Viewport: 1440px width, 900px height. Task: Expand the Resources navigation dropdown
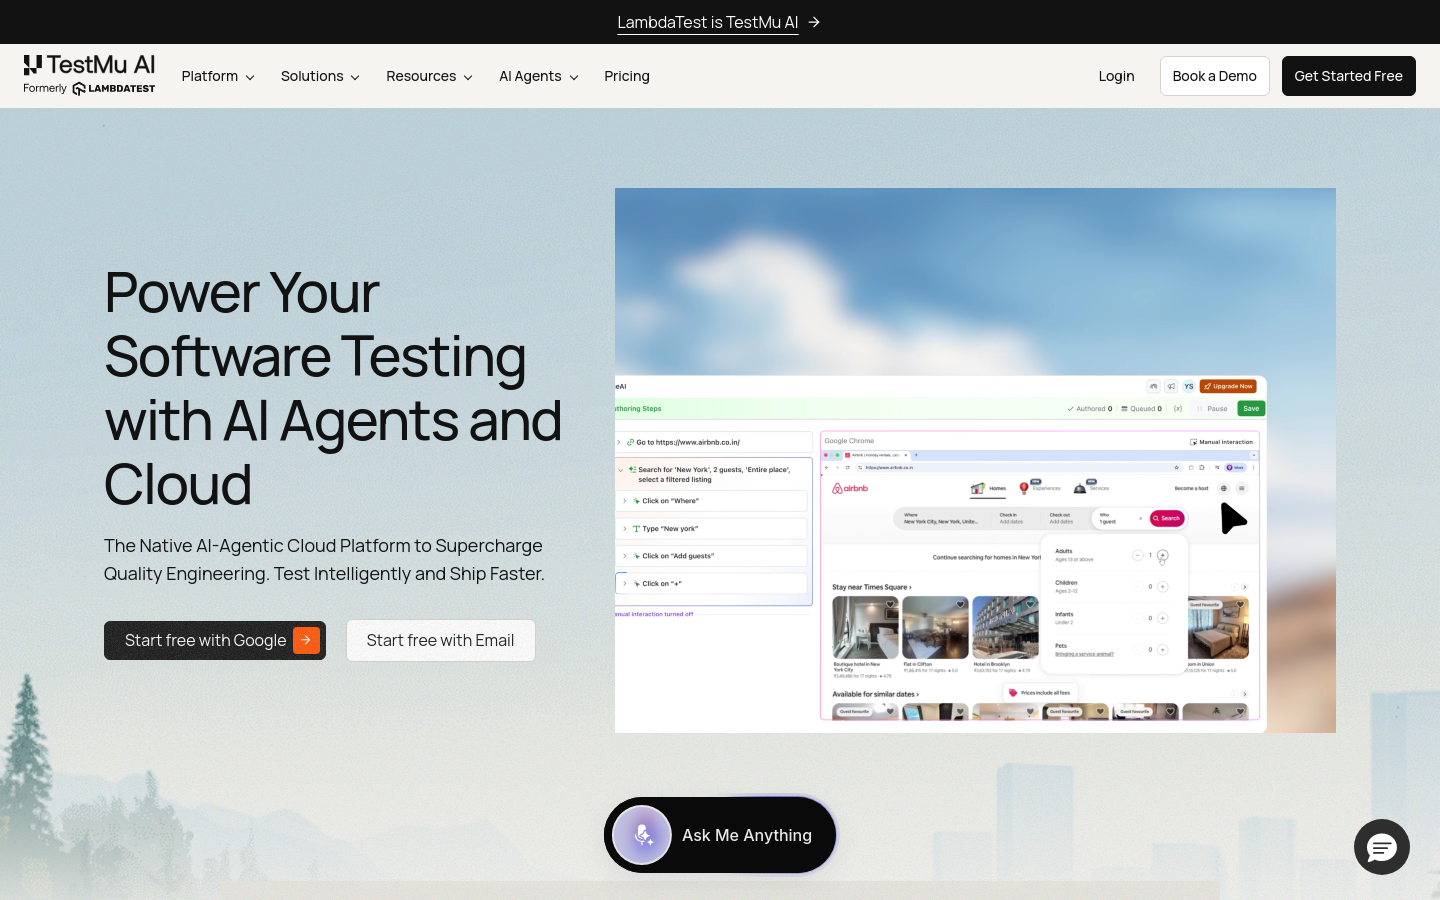point(429,76)
